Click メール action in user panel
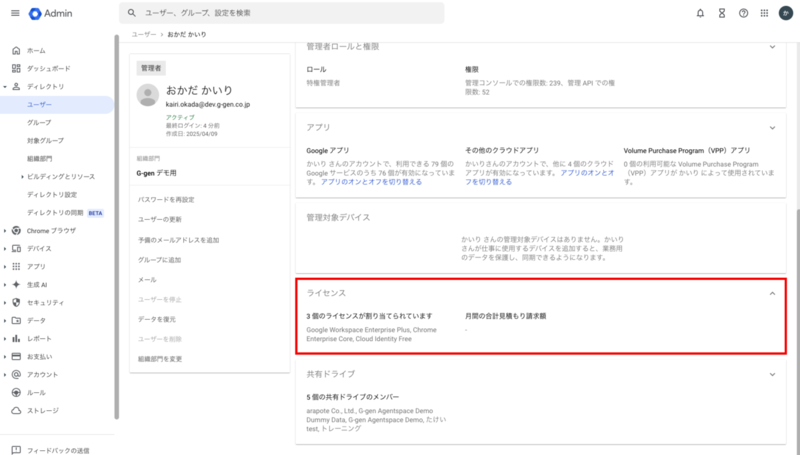Screen dimensions: 800x455 tap(147, 280)
